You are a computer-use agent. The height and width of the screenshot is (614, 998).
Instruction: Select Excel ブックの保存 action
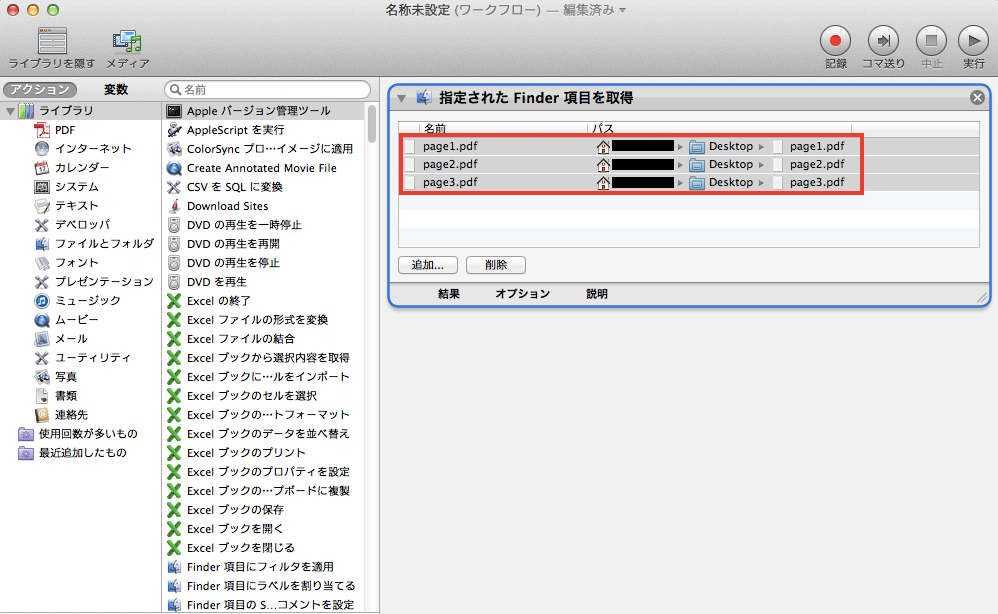tap(264, 510)
